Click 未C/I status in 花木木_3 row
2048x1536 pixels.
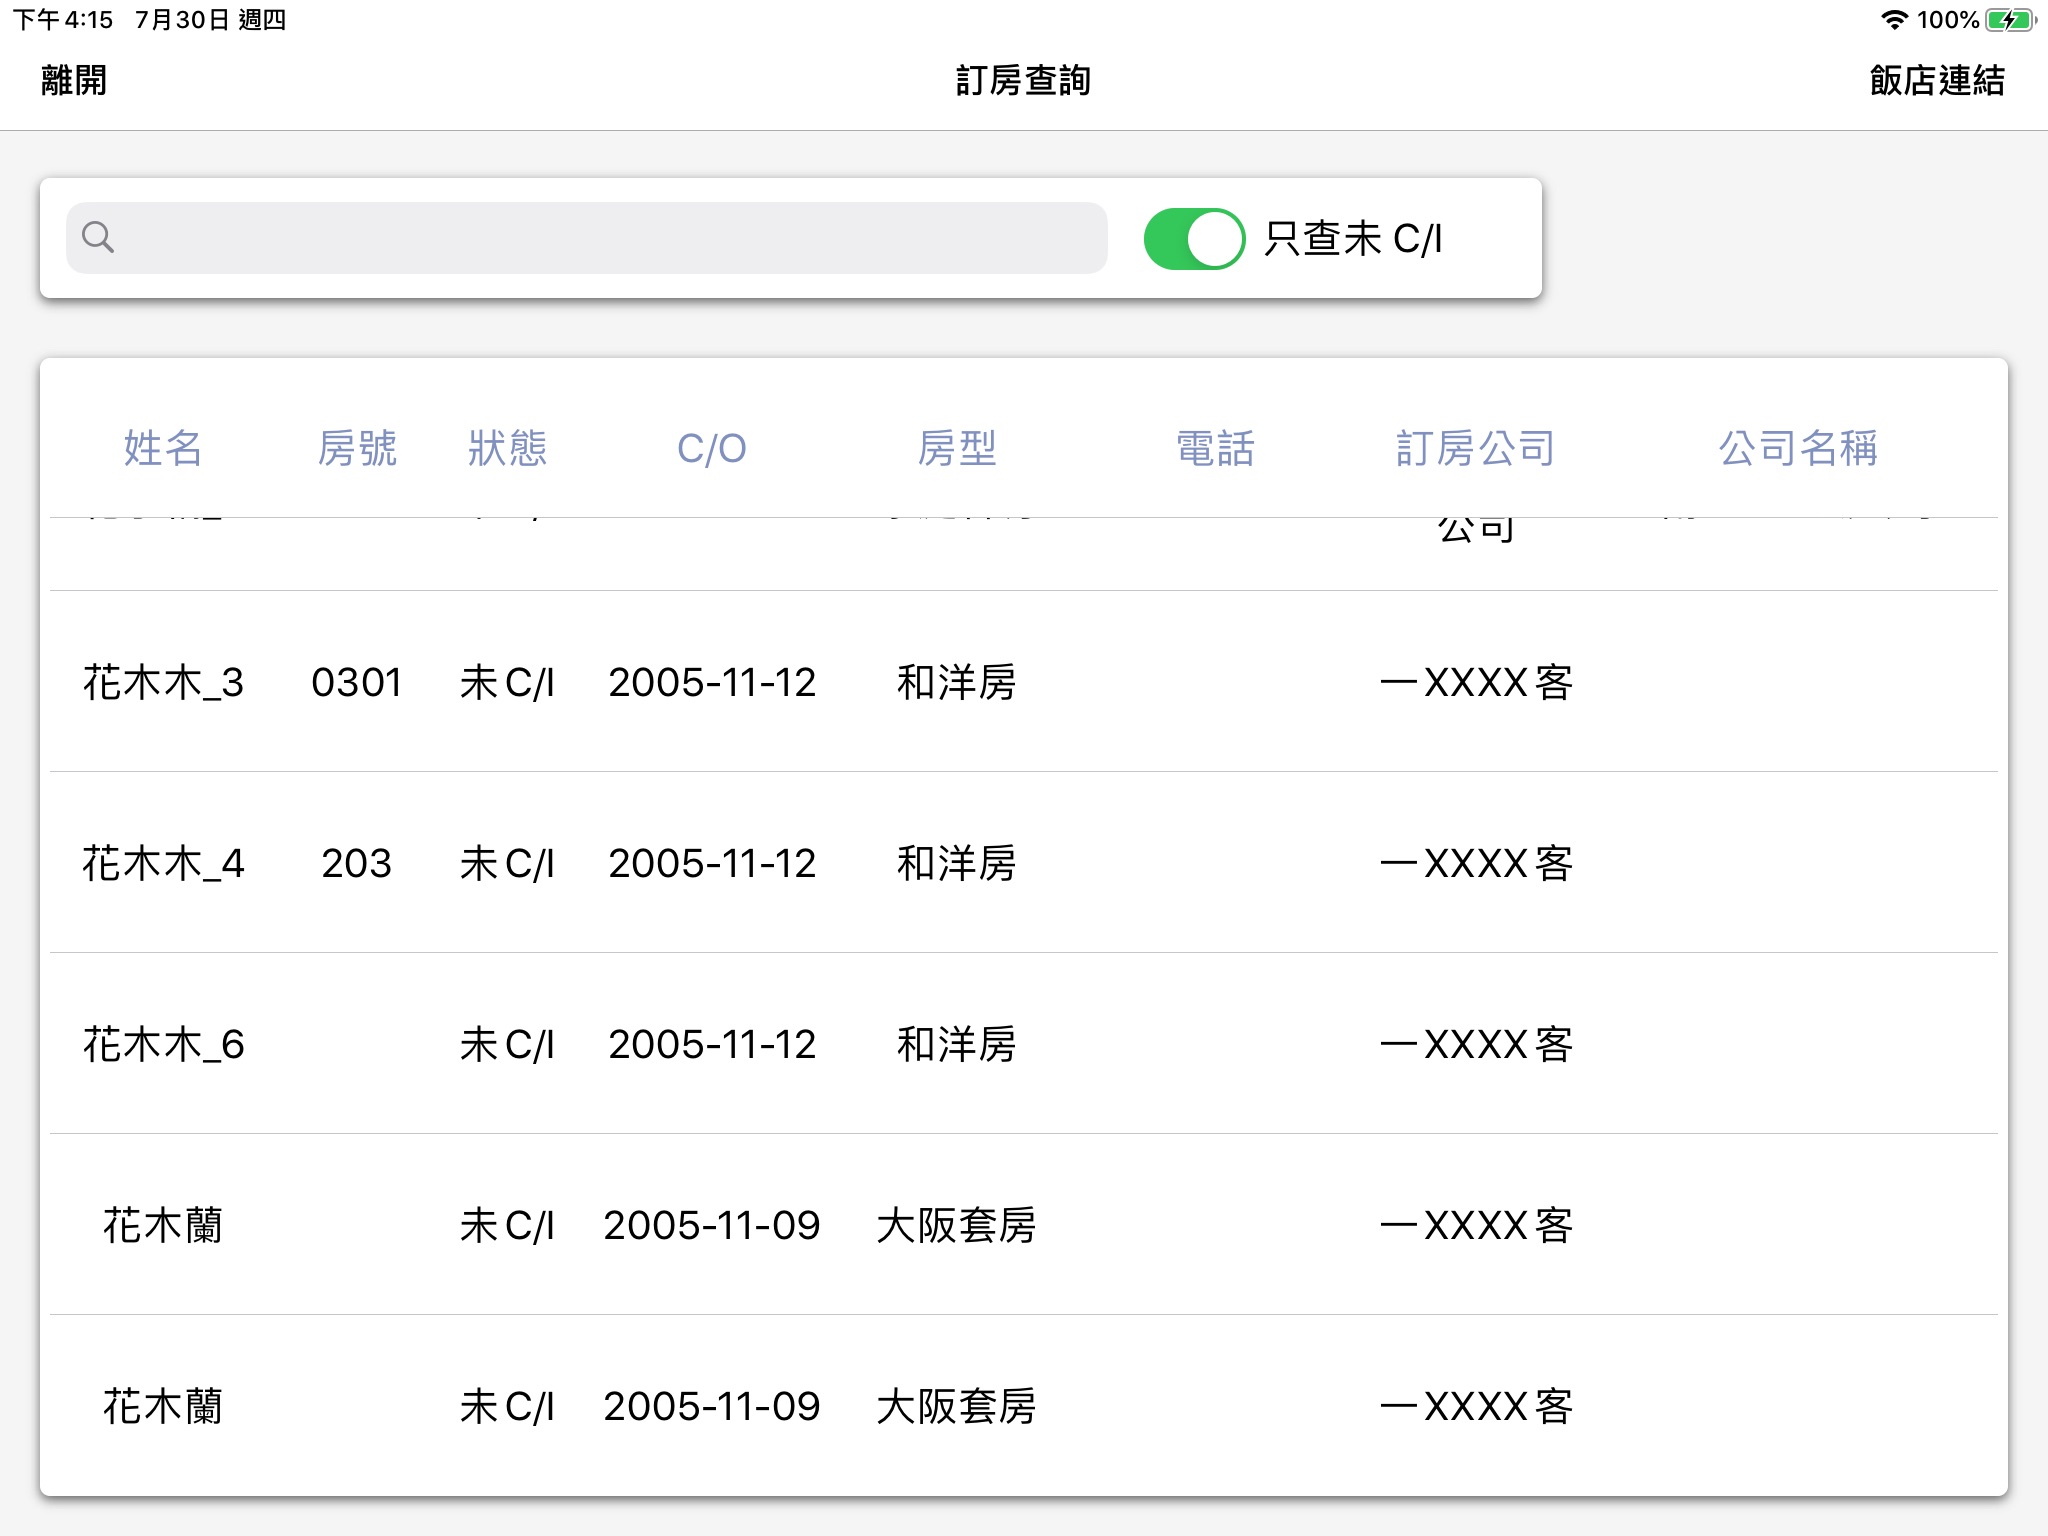507,682
